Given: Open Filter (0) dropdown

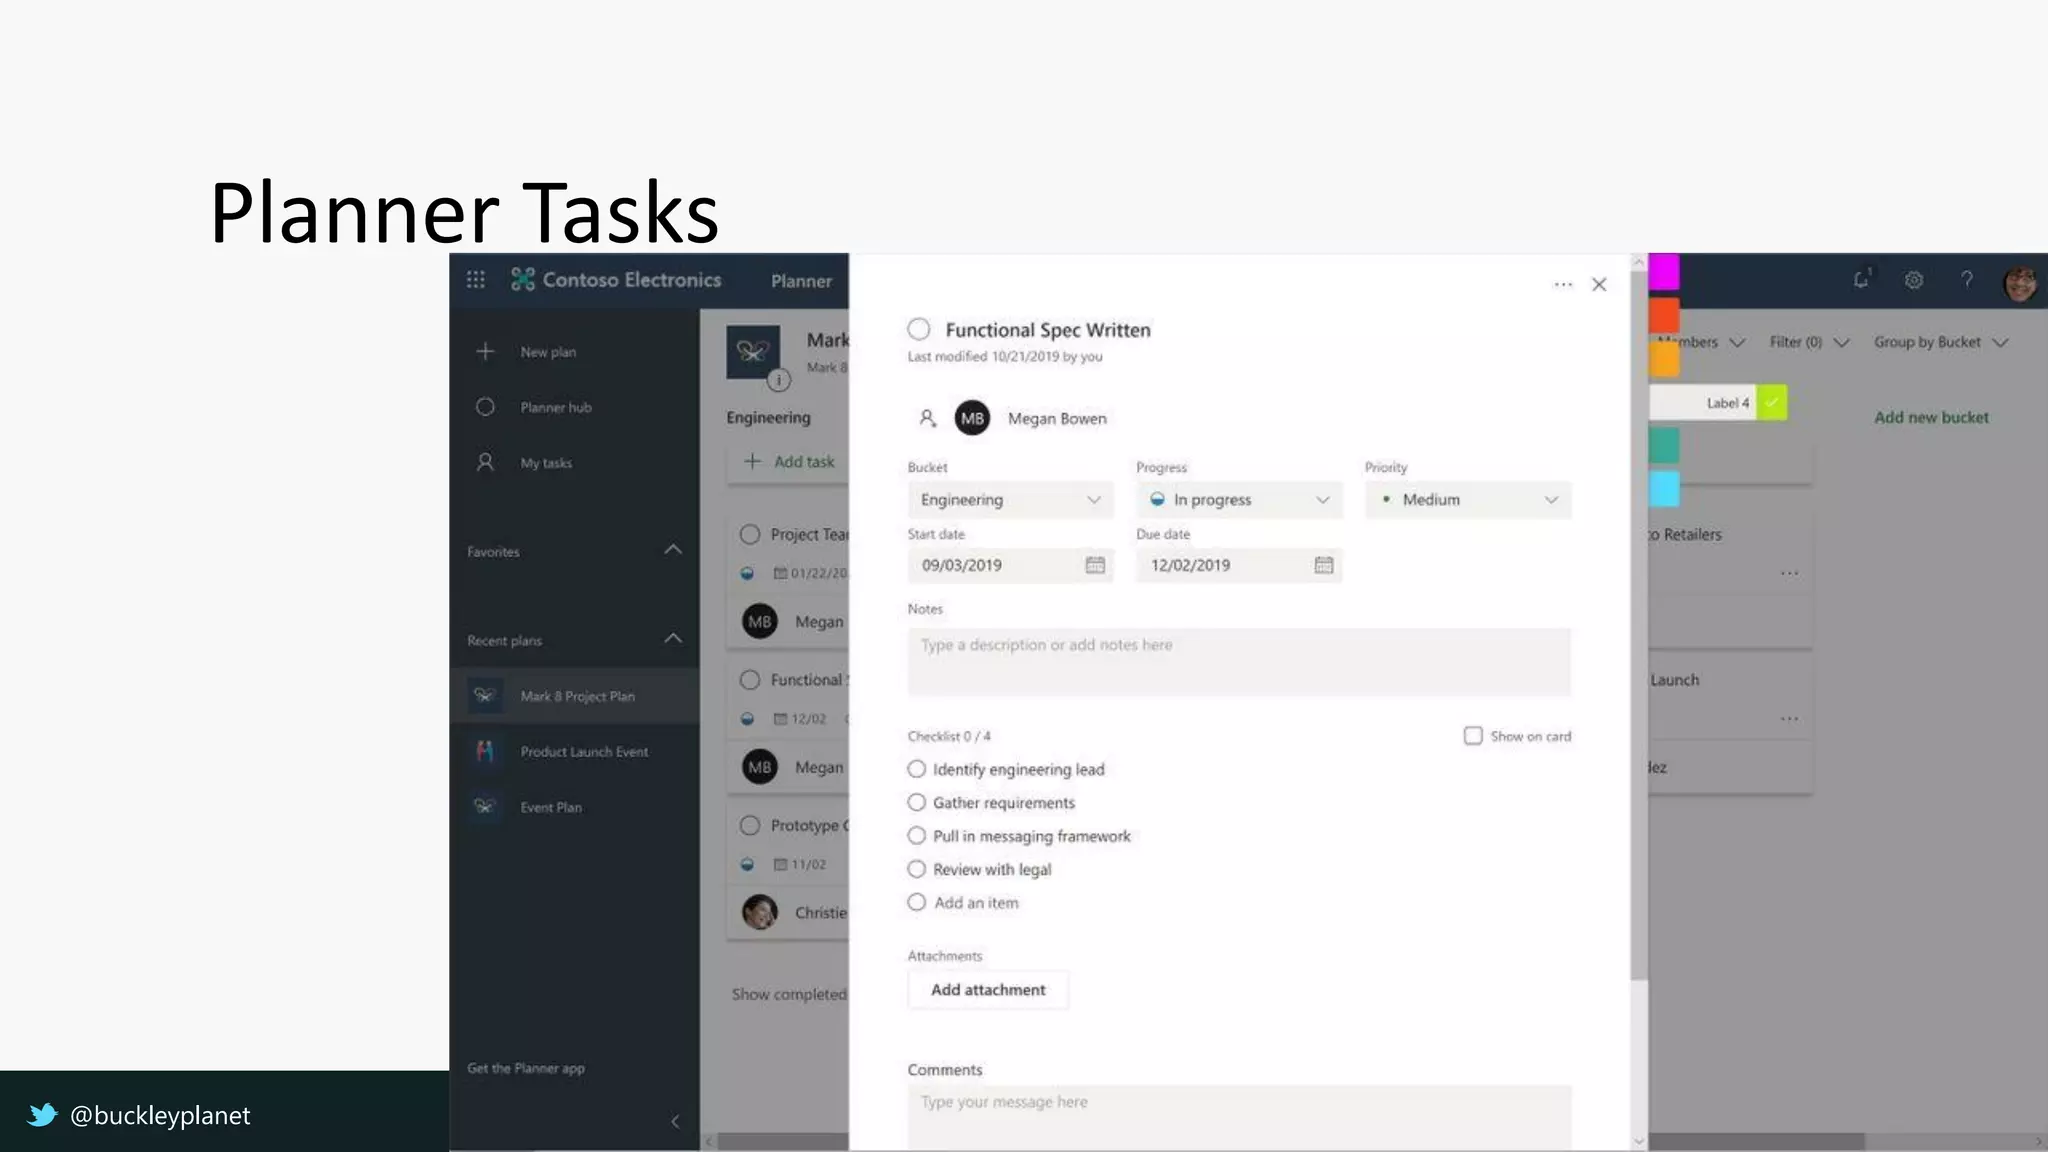Looking at the screenshot, I should (1809, 342).
